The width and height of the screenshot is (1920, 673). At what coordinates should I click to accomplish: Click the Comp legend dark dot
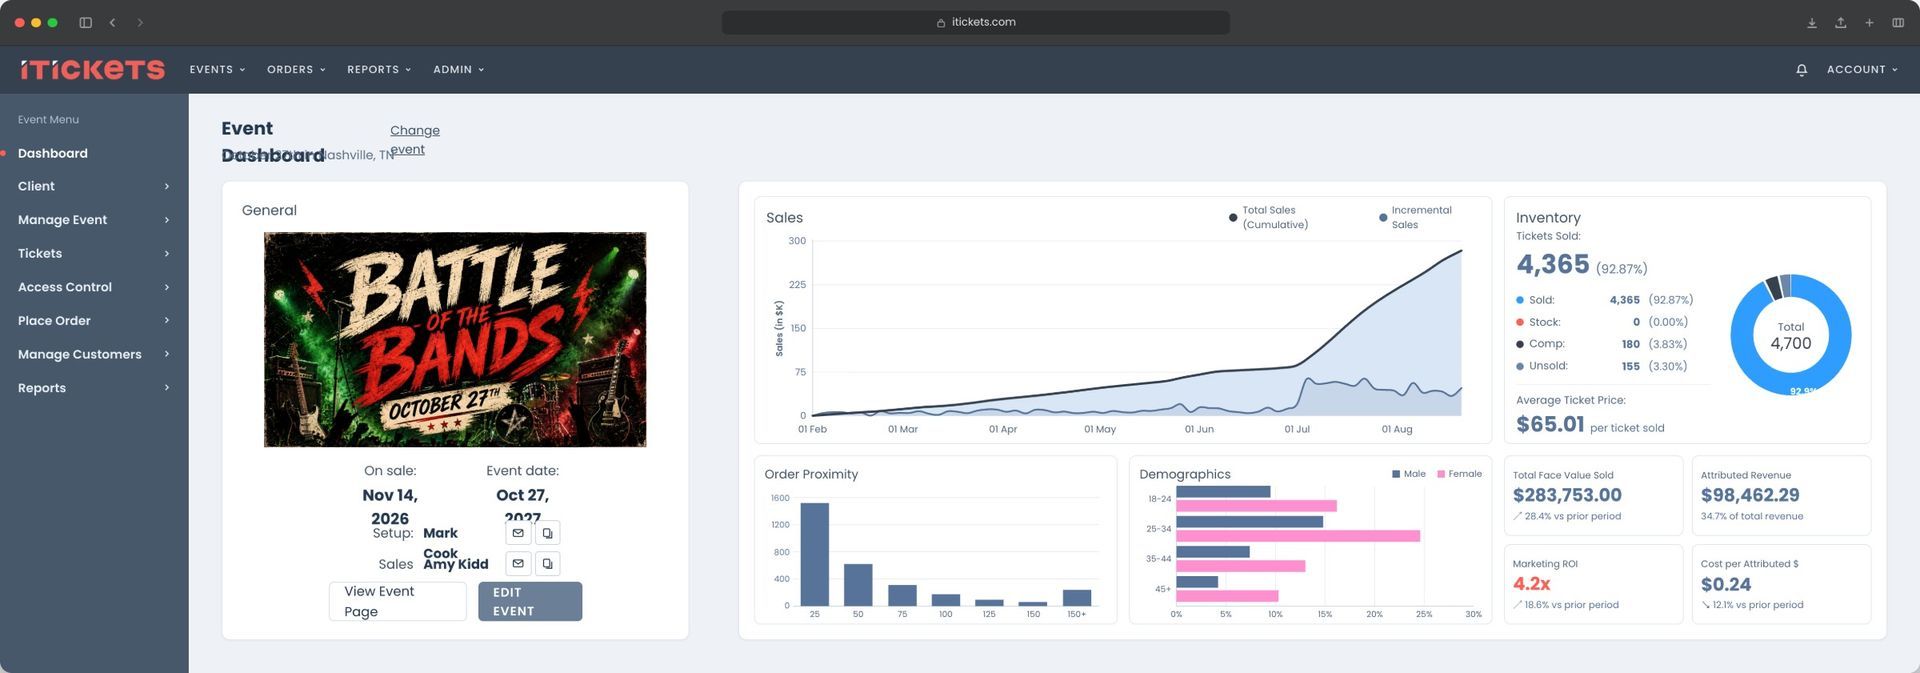pyautogui.click(x=1520, y=344)
